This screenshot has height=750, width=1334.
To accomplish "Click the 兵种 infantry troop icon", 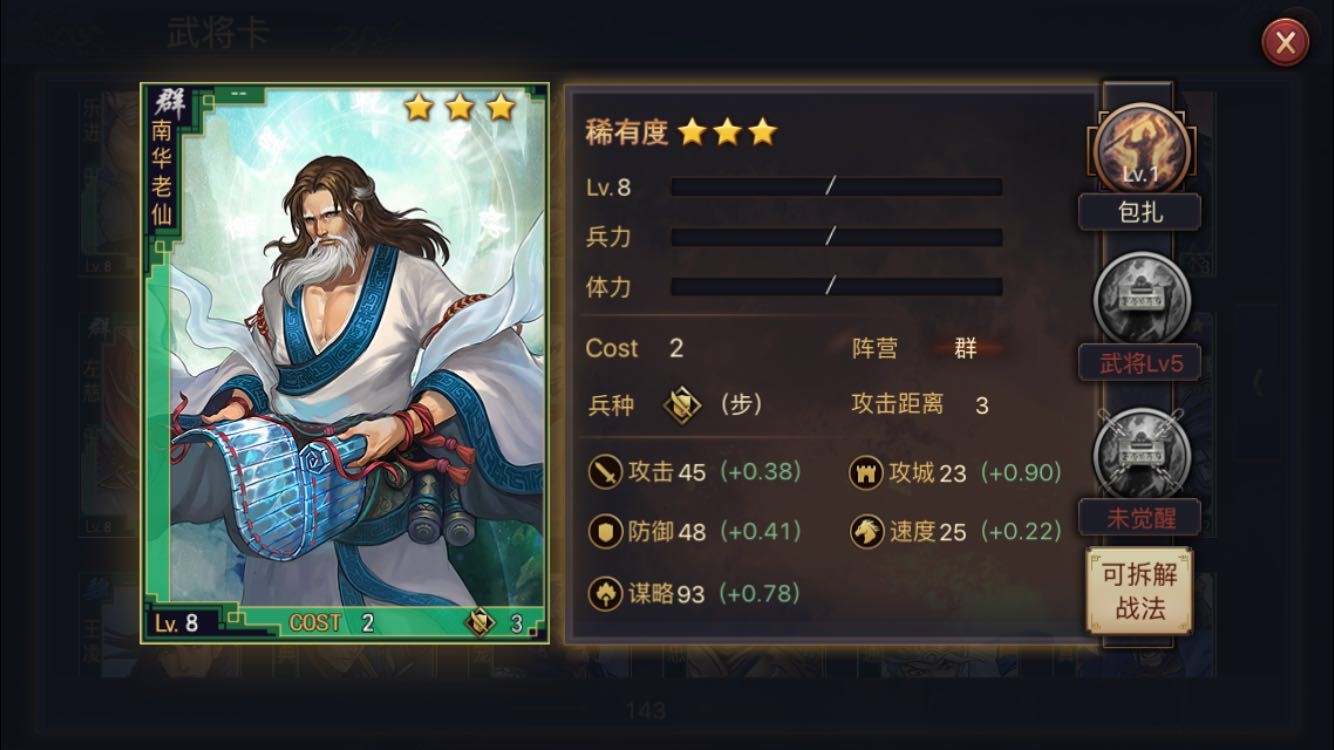I will point(682,405).
